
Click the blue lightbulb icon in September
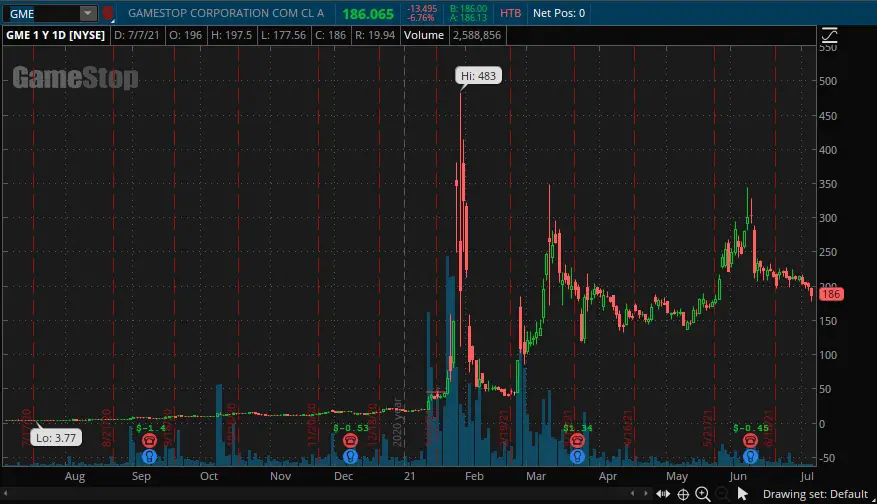click(149, 456)
